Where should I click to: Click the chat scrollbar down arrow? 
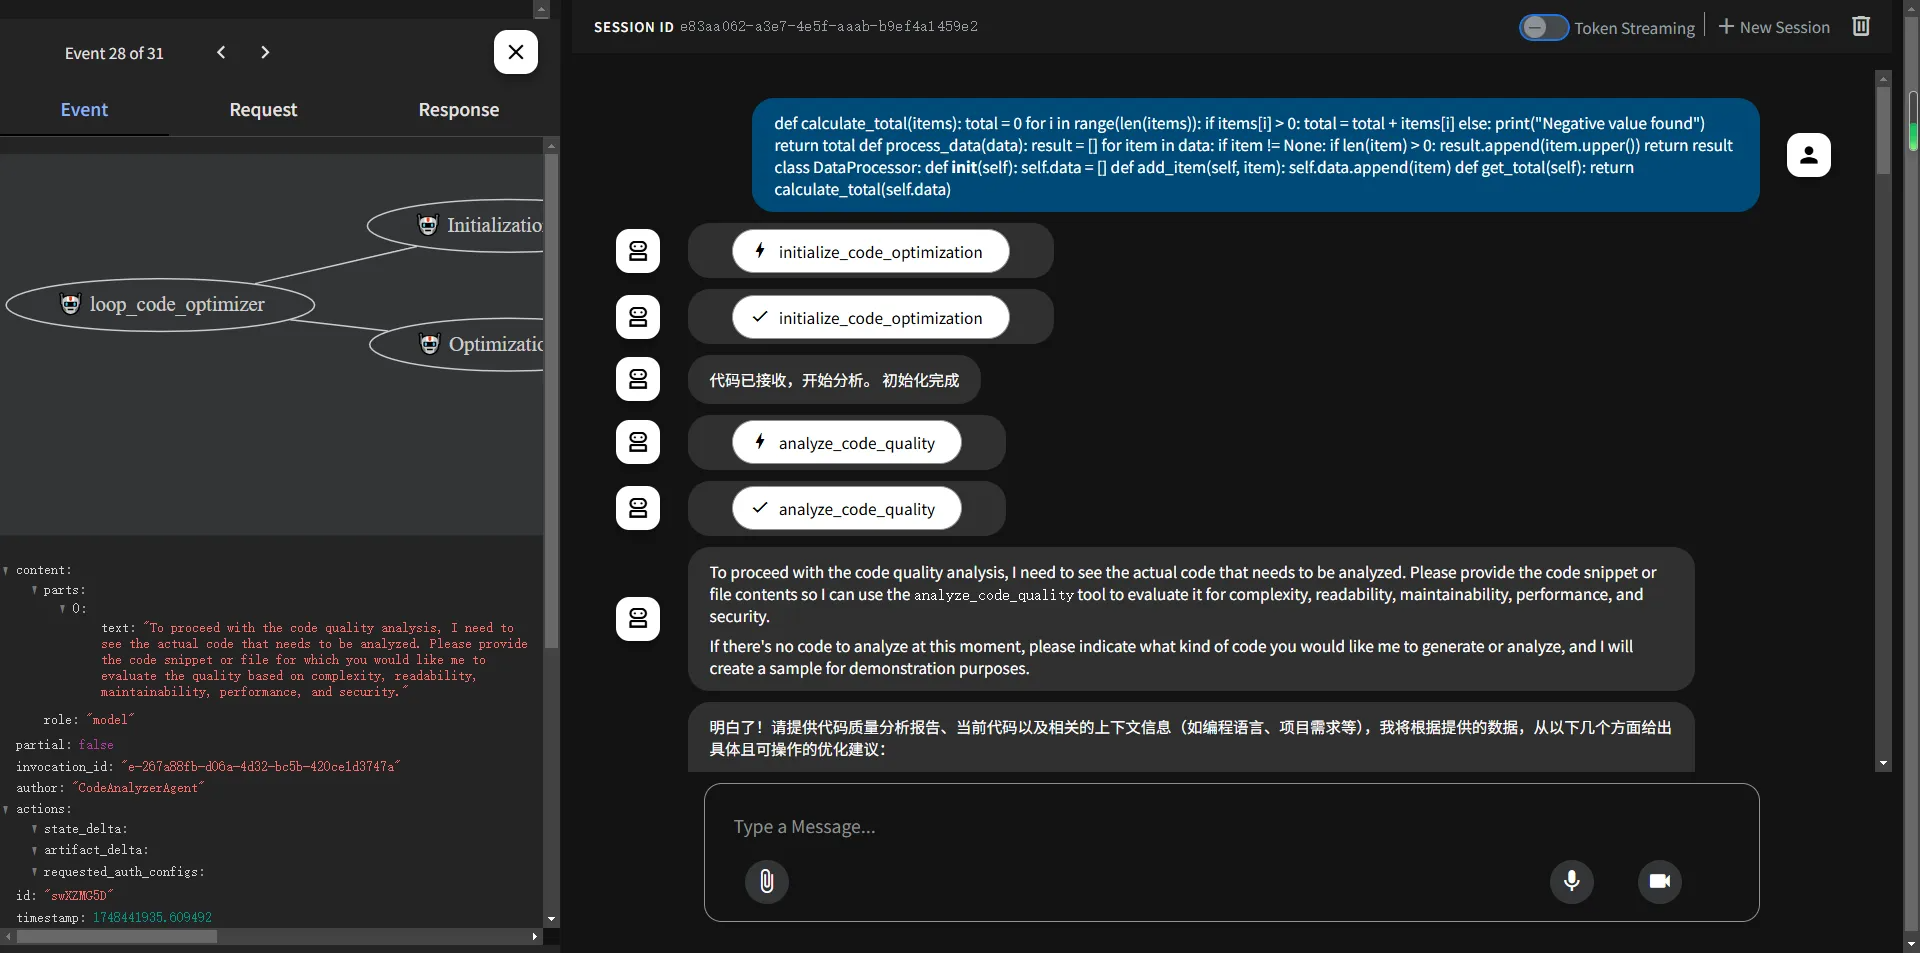tap(1883, 763)
